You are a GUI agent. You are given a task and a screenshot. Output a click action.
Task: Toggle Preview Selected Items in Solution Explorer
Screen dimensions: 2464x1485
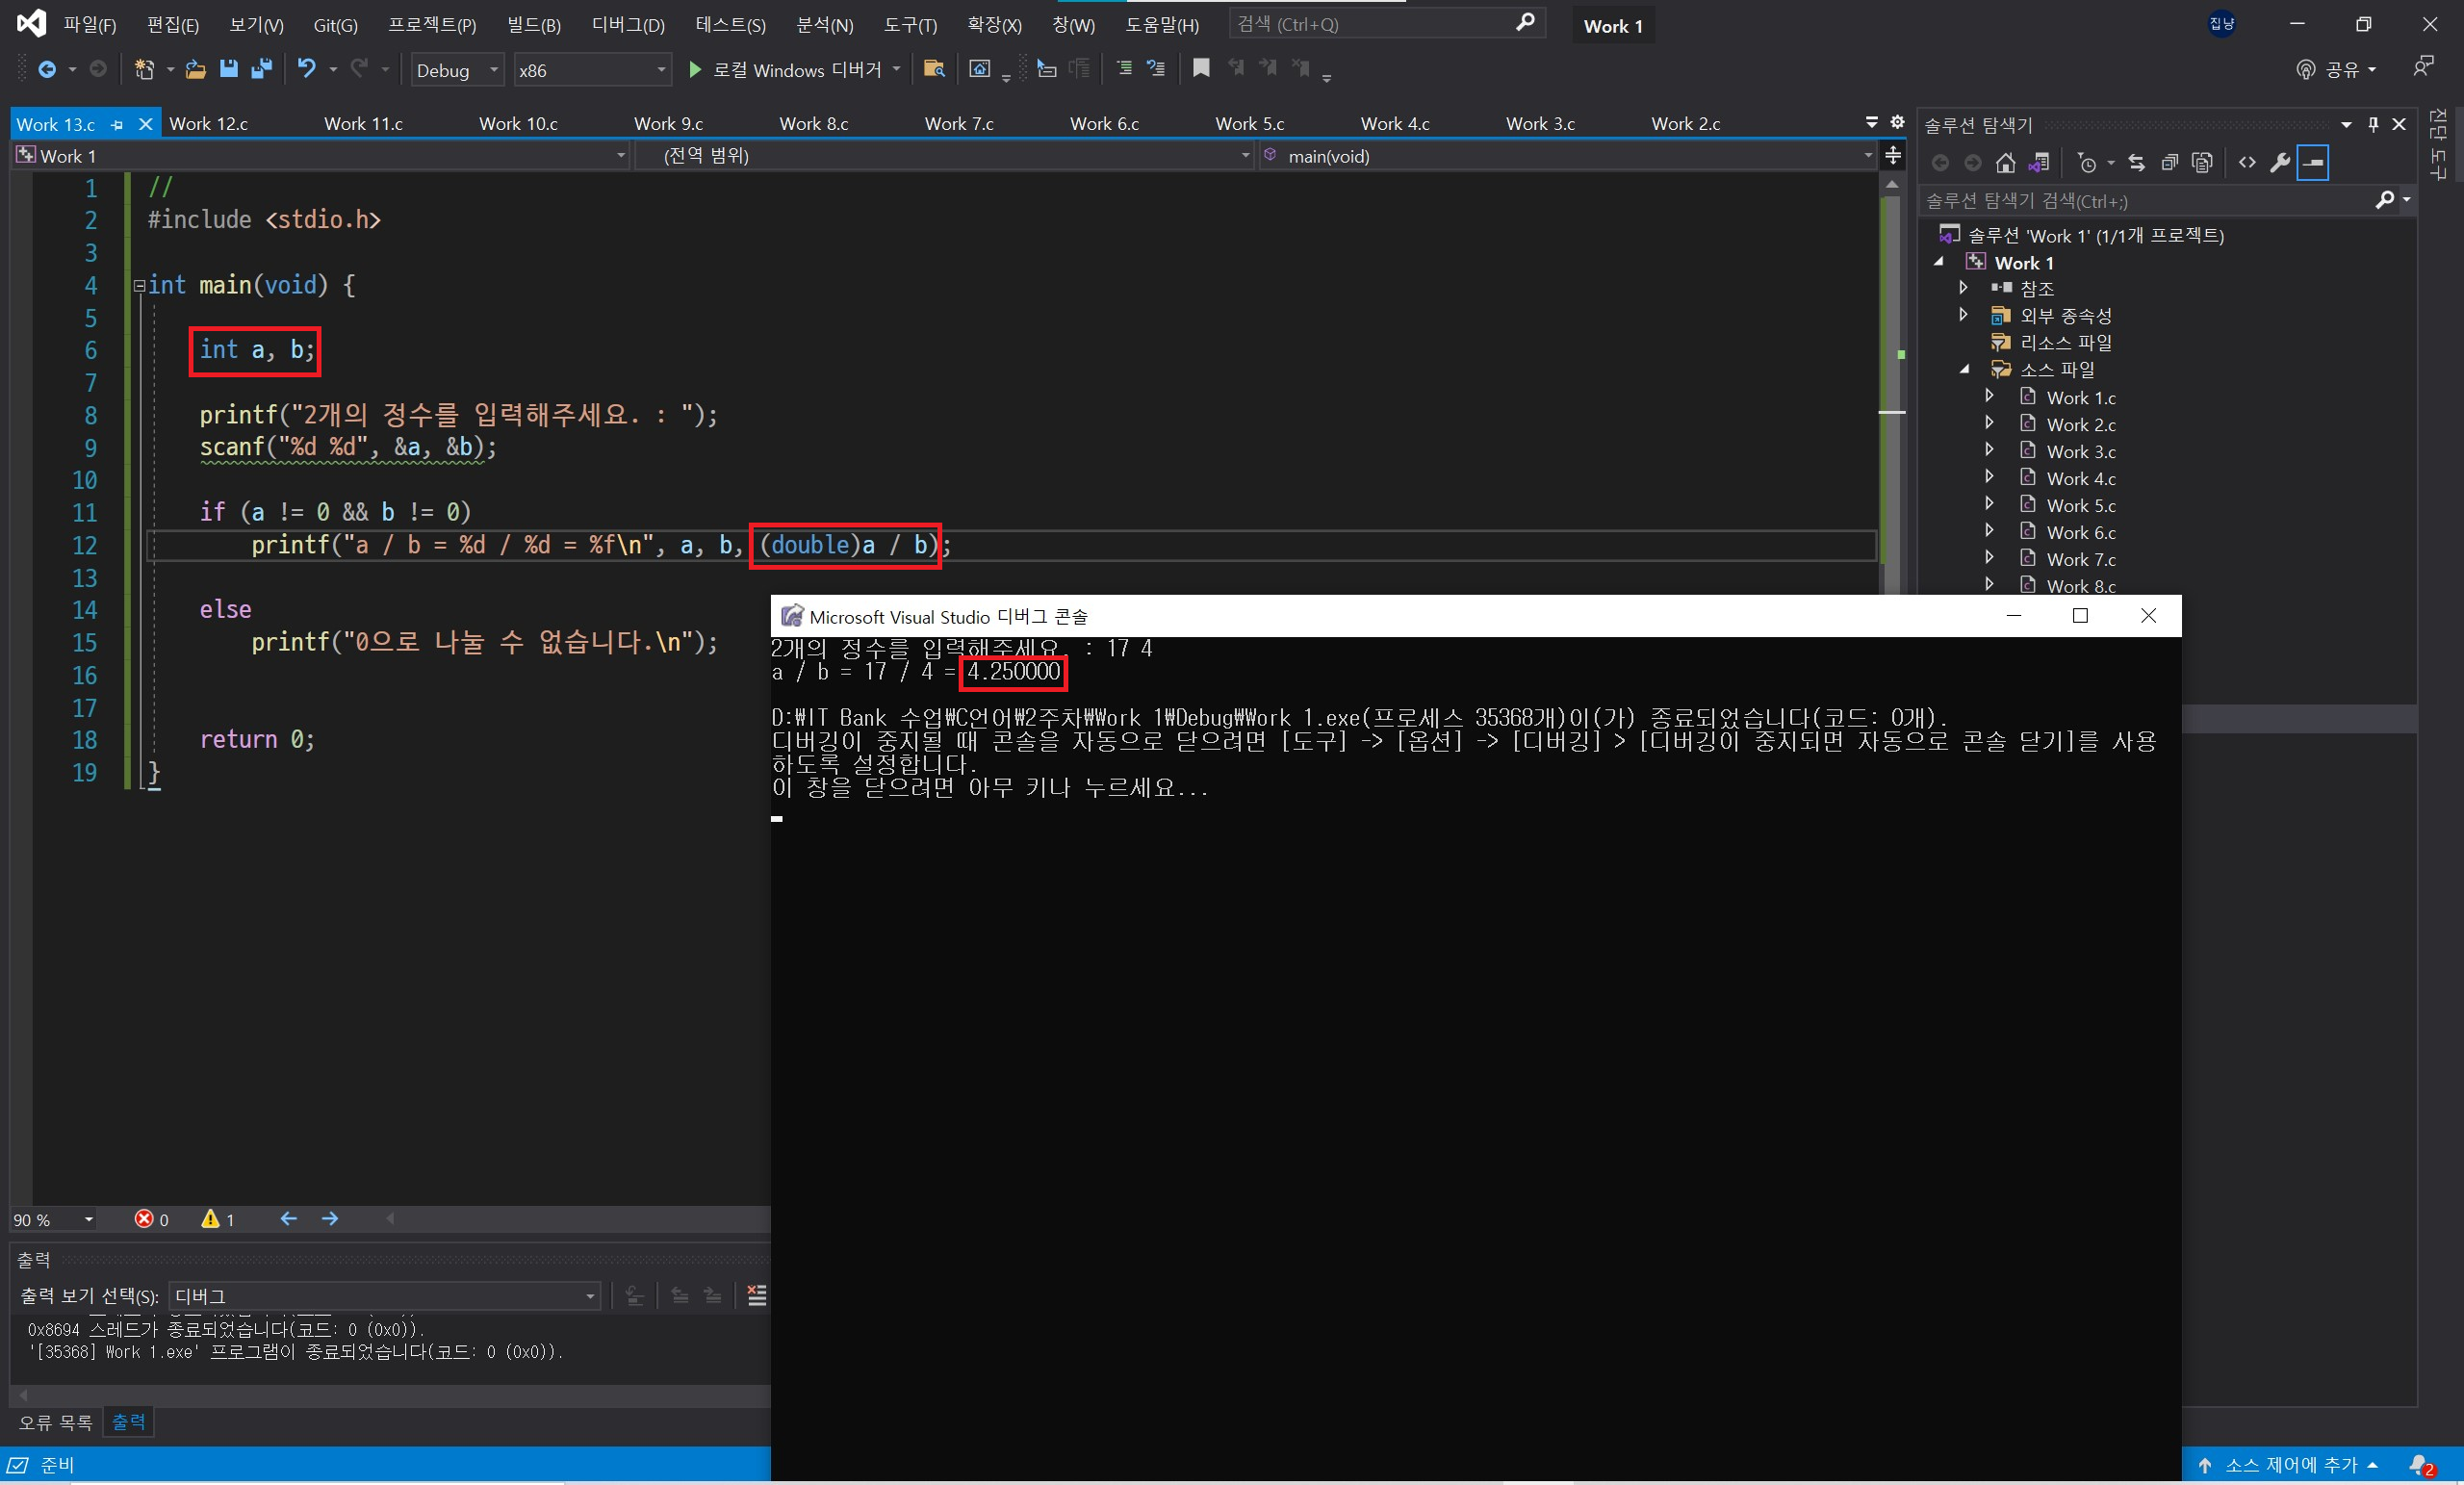tap(2313, 163)
